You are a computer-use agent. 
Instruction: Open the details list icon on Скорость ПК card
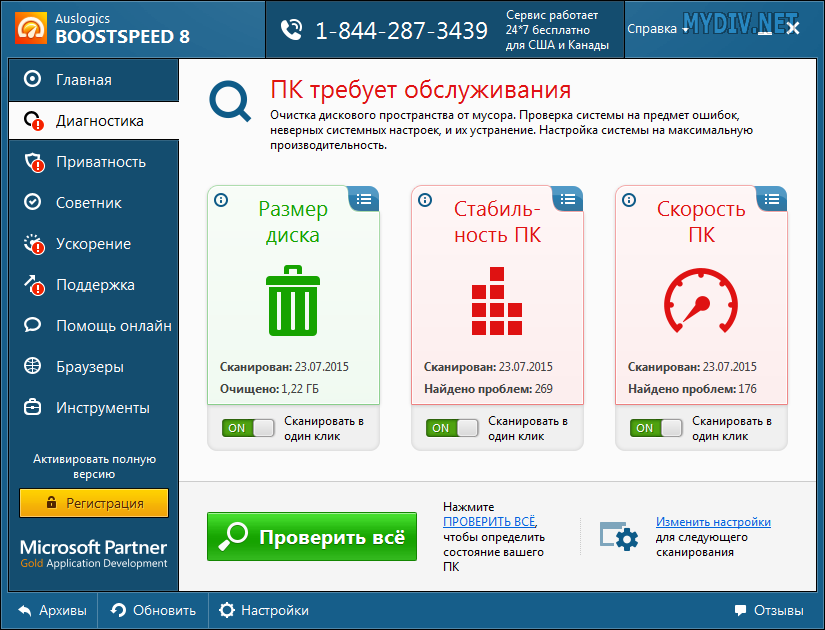(x=772, y=199)
